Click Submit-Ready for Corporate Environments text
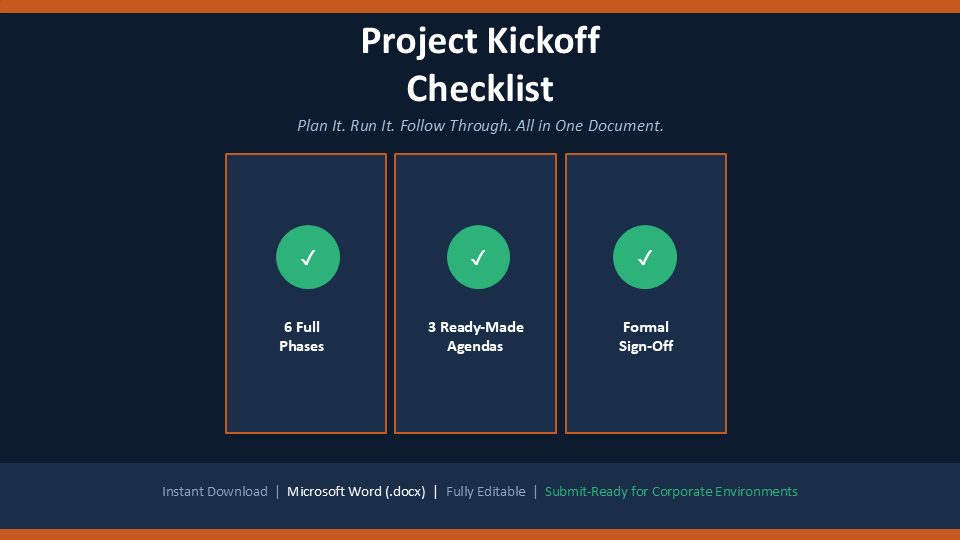 click(671, 492)
